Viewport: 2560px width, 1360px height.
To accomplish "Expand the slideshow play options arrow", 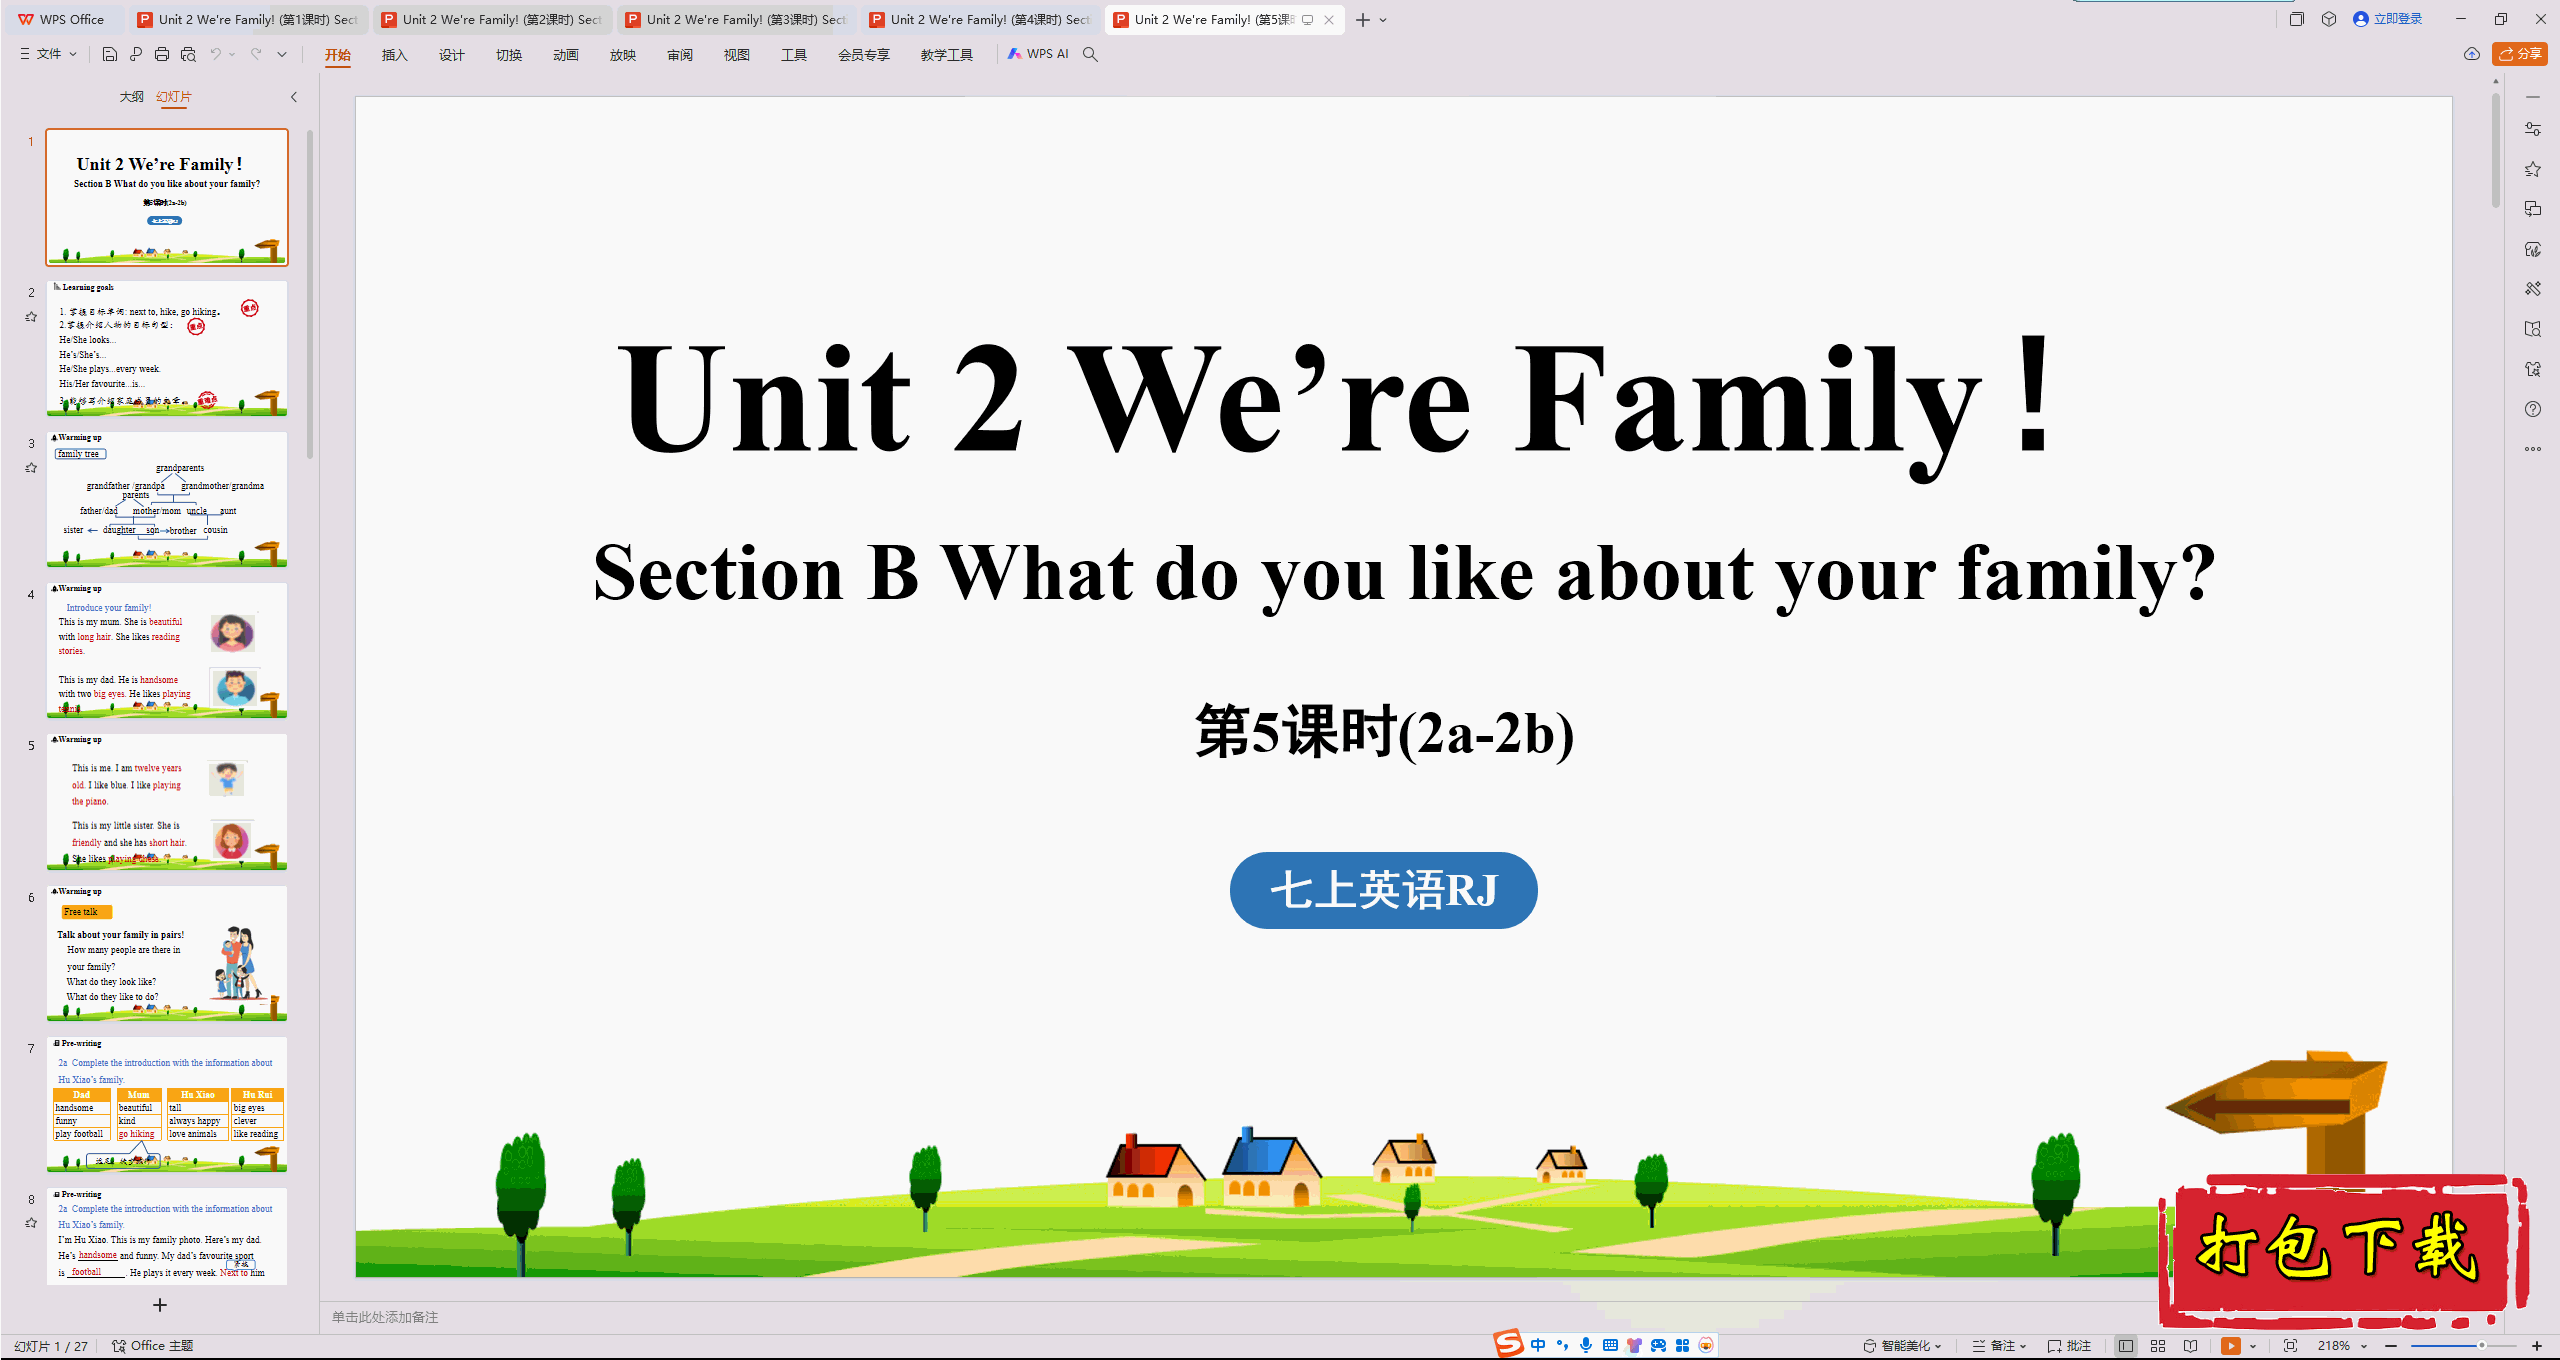I will (2253, 1346).
